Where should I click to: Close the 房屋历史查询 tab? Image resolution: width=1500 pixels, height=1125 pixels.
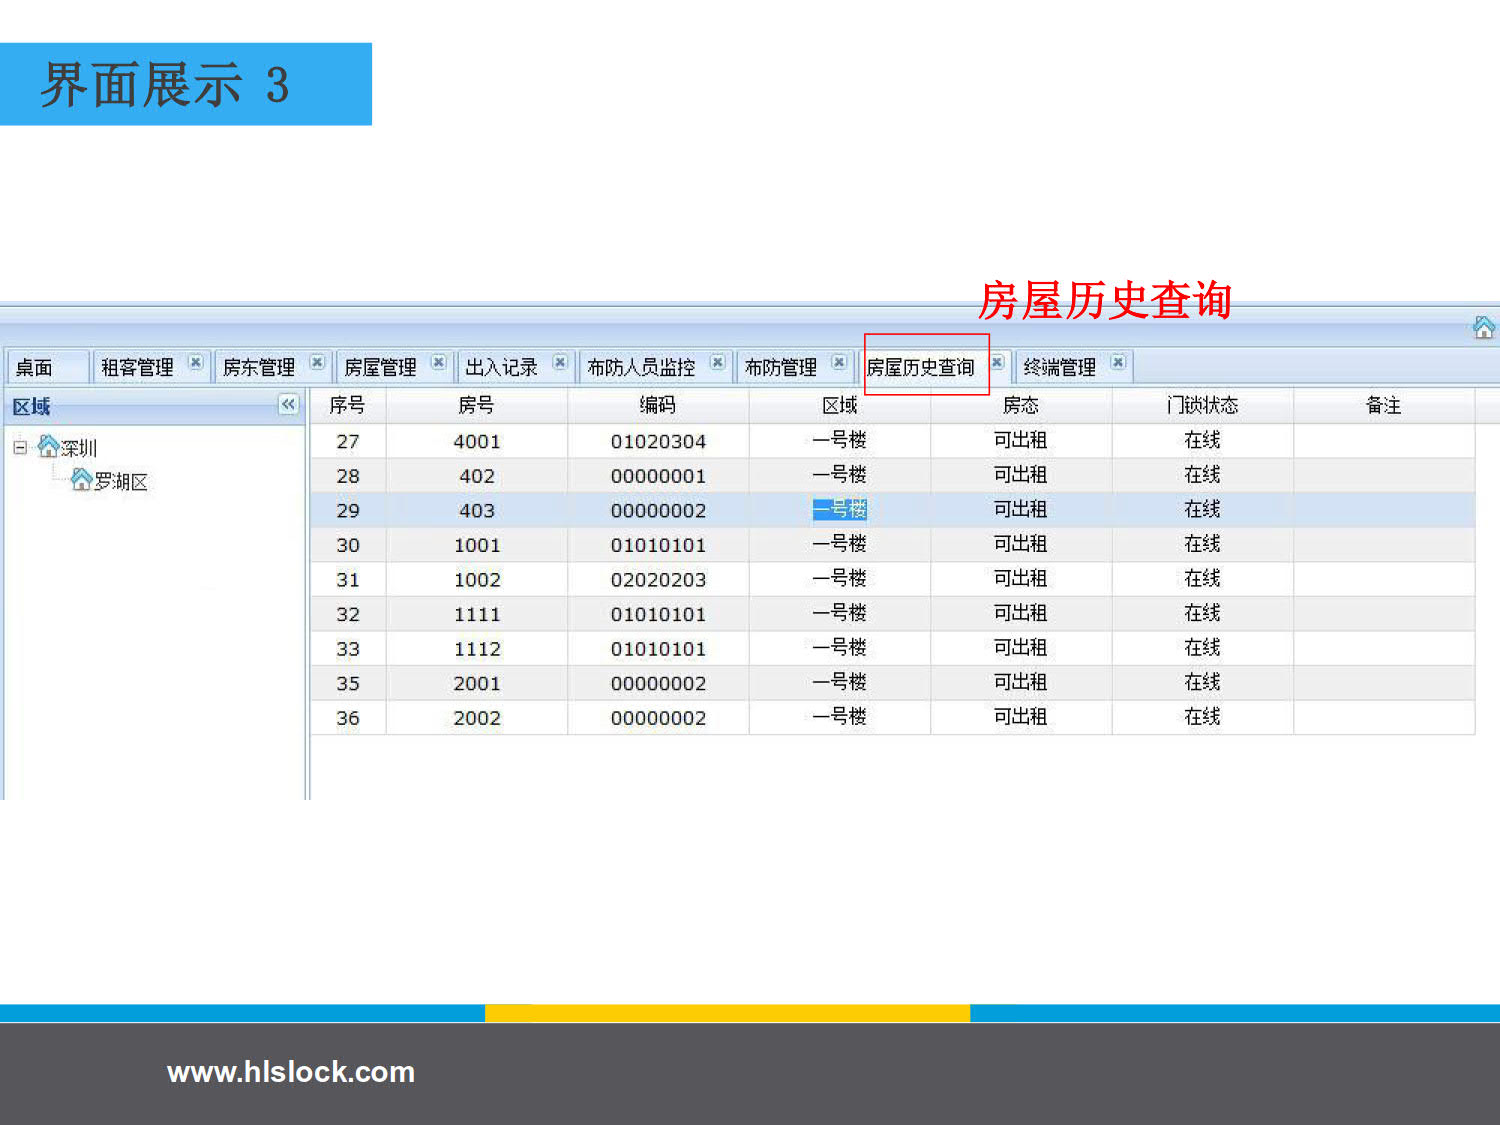997,362
